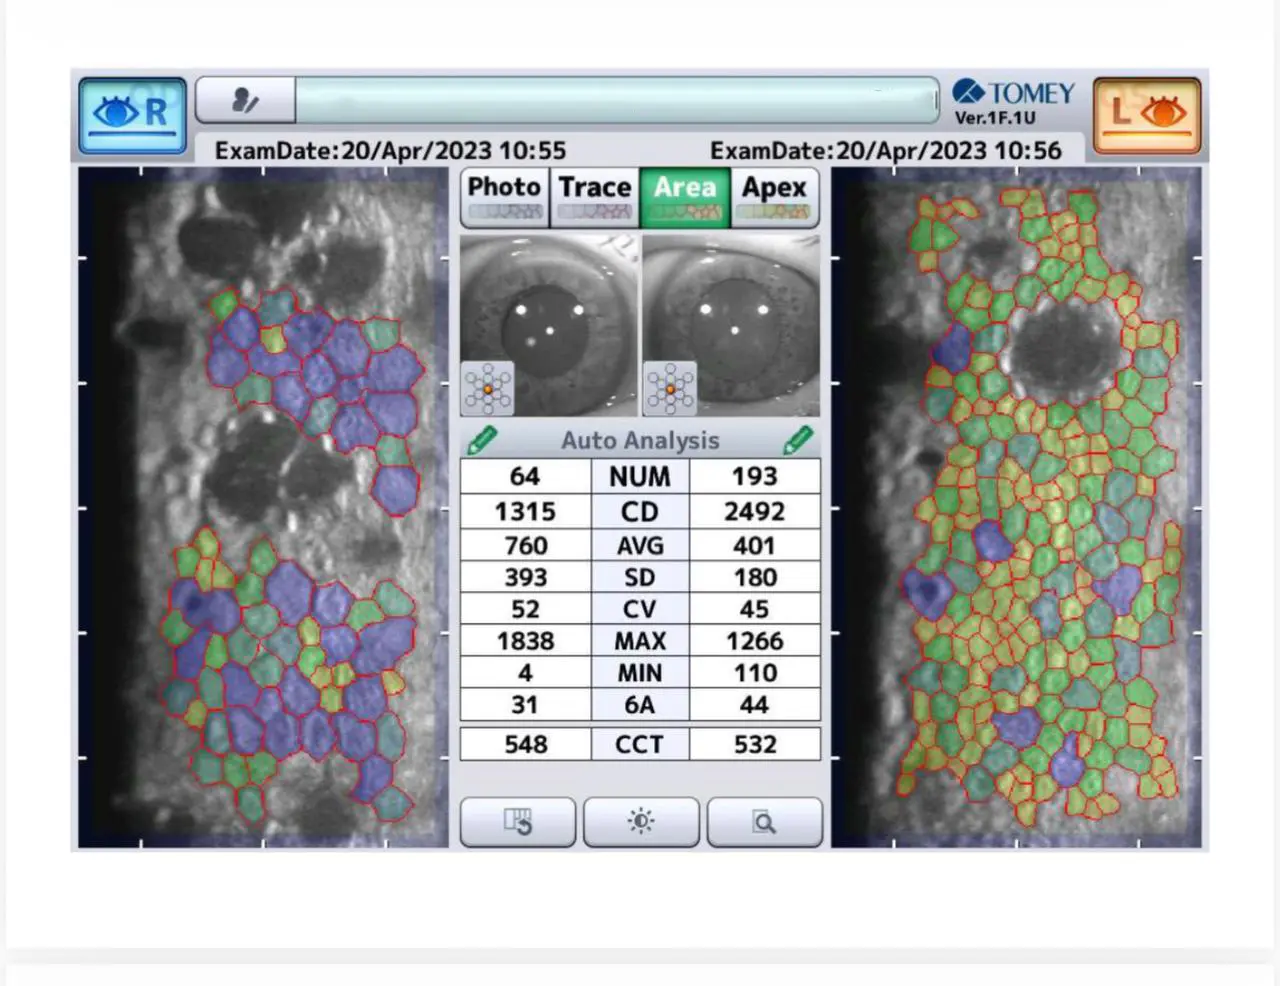This screenshot has height=986, width=1280.
Task: Click the left eye anterior photo thumbnail
Action: coord(731,325)
